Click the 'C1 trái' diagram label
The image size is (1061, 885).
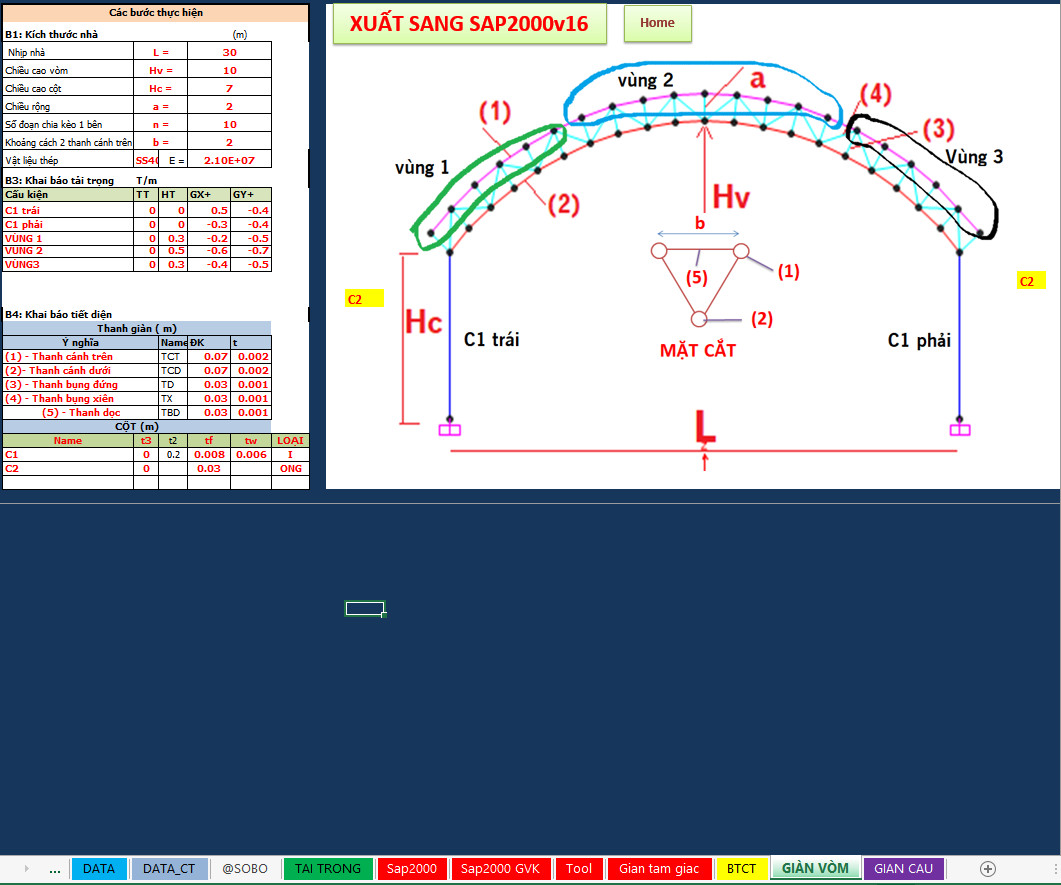[x=491, y=340]
